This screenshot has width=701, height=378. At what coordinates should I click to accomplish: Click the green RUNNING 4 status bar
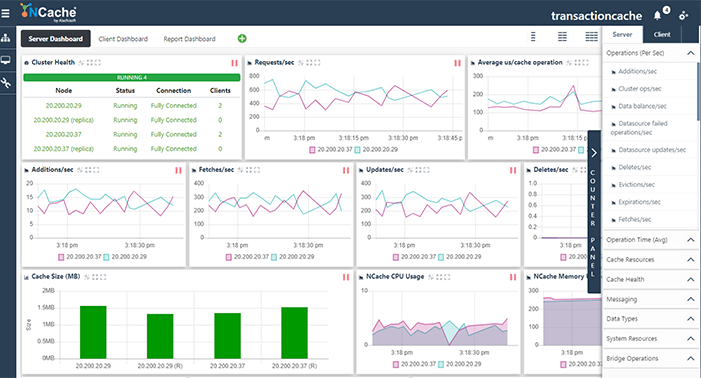click(131, 77)
